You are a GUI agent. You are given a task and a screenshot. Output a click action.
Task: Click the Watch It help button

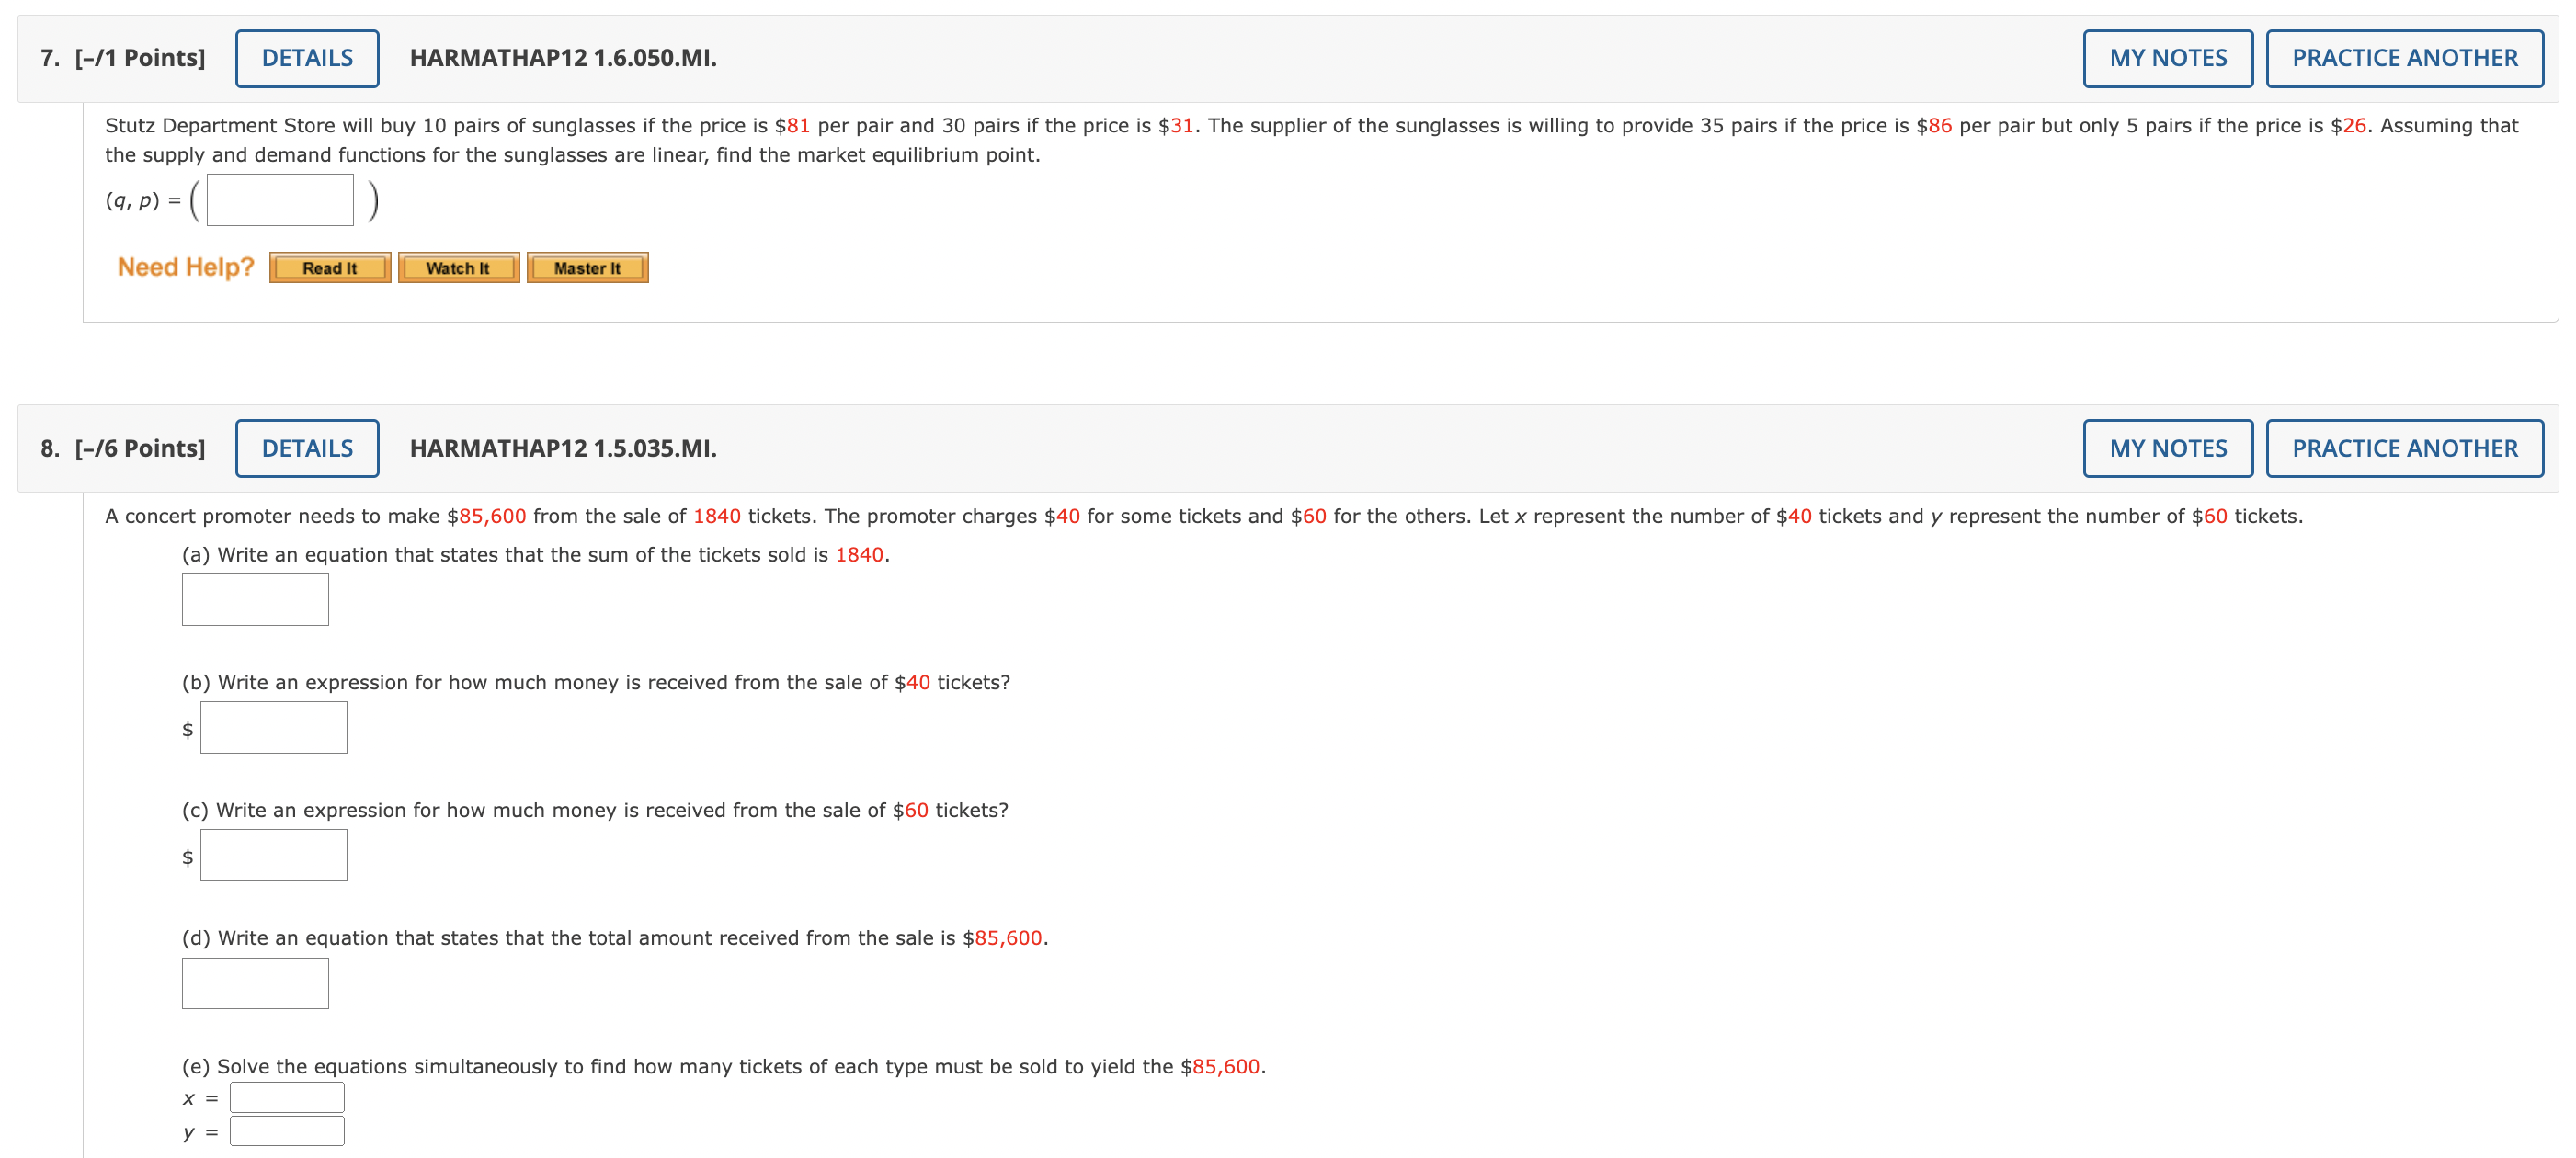[458, 267]
